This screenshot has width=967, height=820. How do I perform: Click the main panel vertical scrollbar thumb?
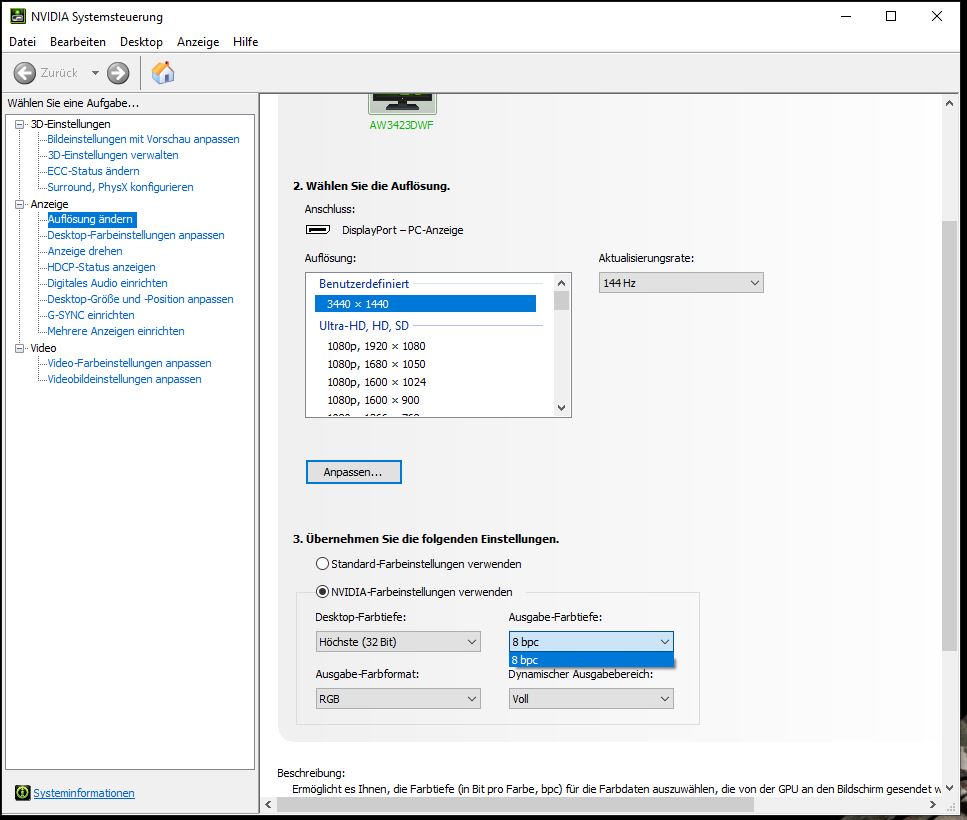[x=949, y=435]
